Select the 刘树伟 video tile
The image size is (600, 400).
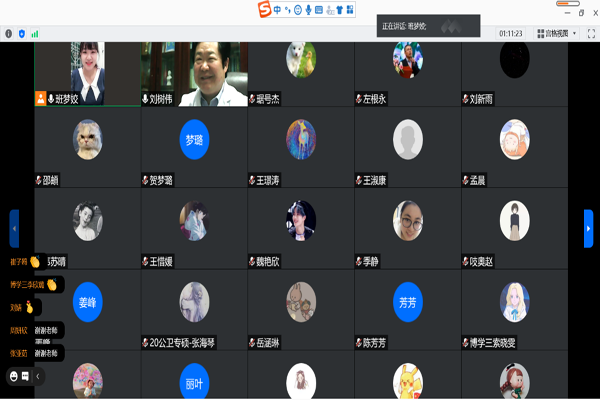click(x=194, y=74)
